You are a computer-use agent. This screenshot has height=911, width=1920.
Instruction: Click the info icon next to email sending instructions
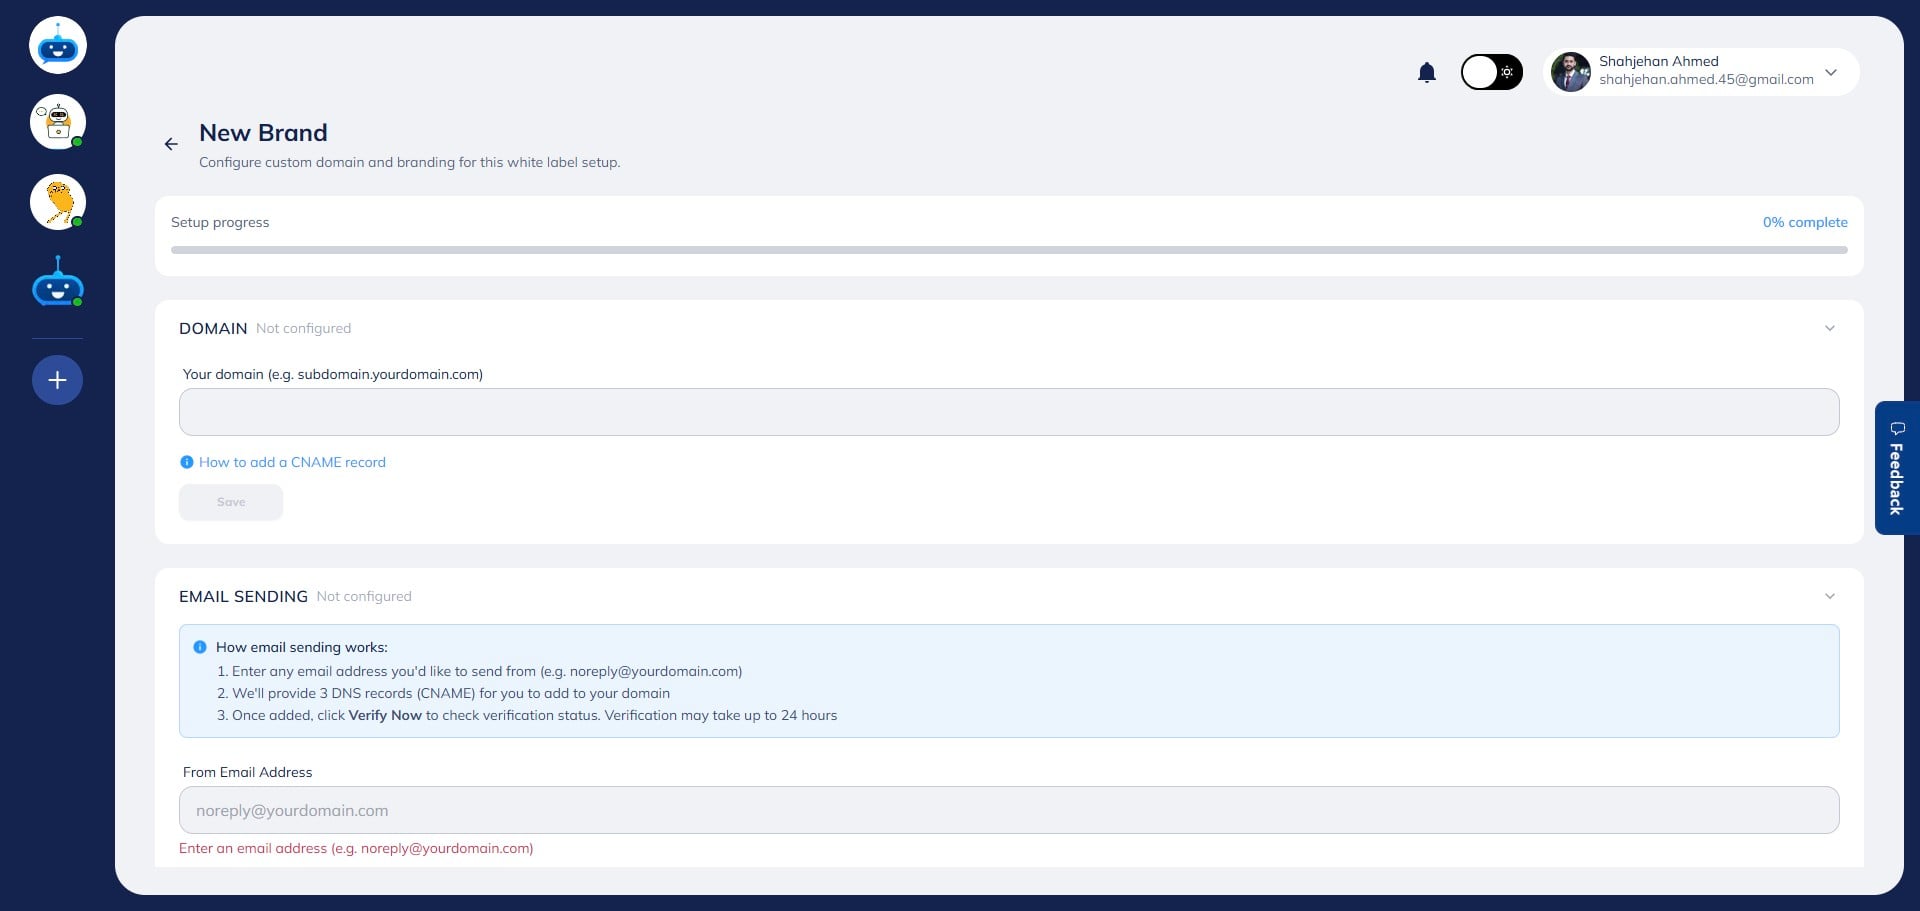pos(199,646)
